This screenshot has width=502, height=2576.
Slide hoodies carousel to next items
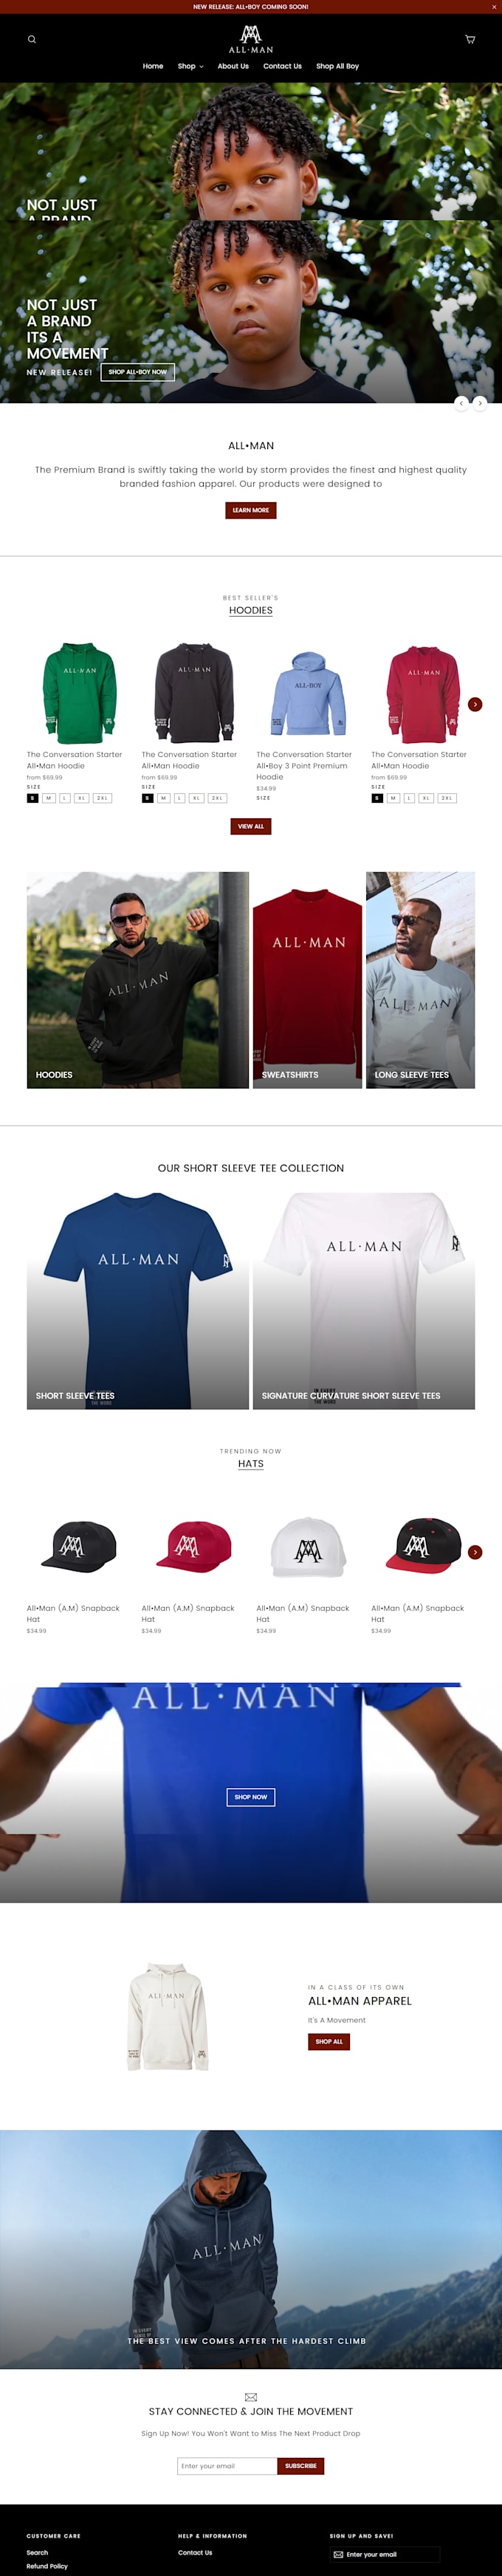pos(475,704)
